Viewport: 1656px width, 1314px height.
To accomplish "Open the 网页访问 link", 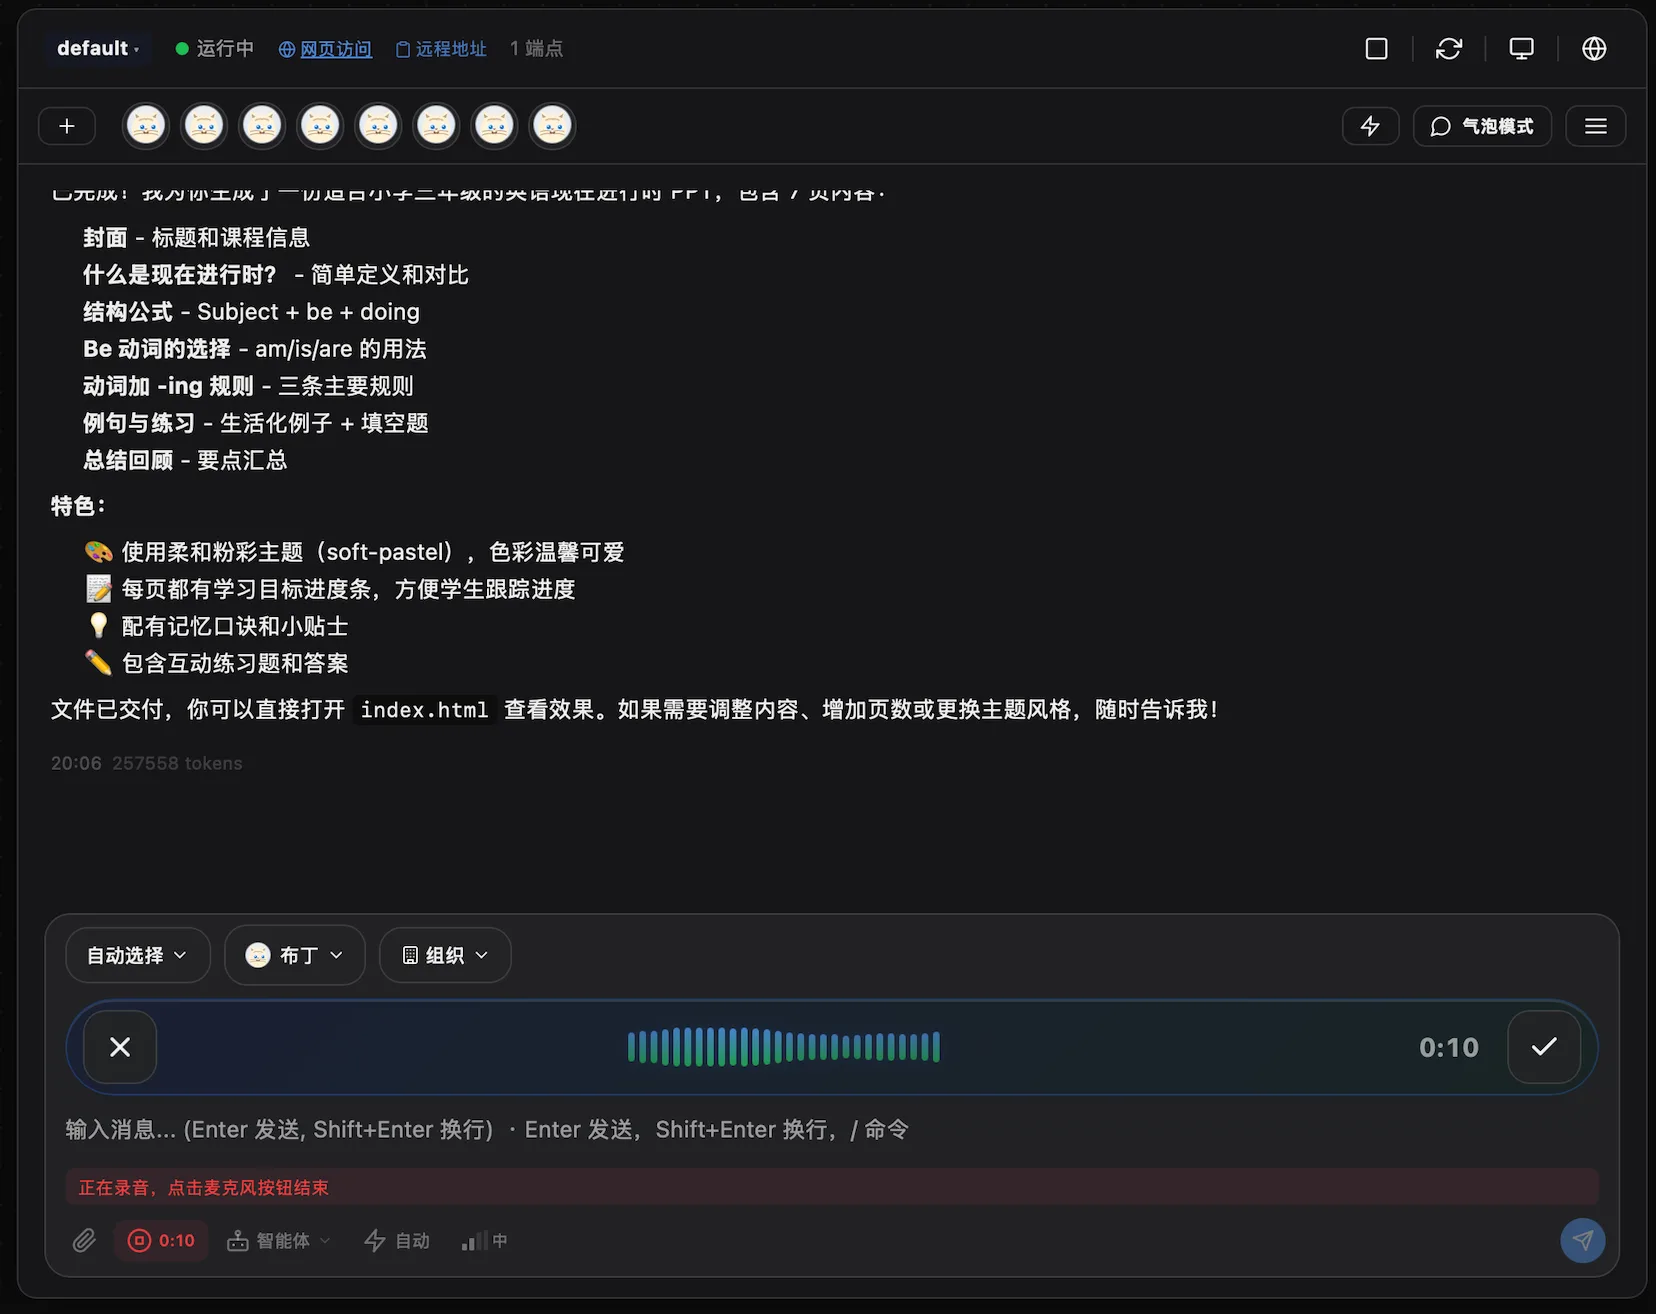I will click(325, 49).
